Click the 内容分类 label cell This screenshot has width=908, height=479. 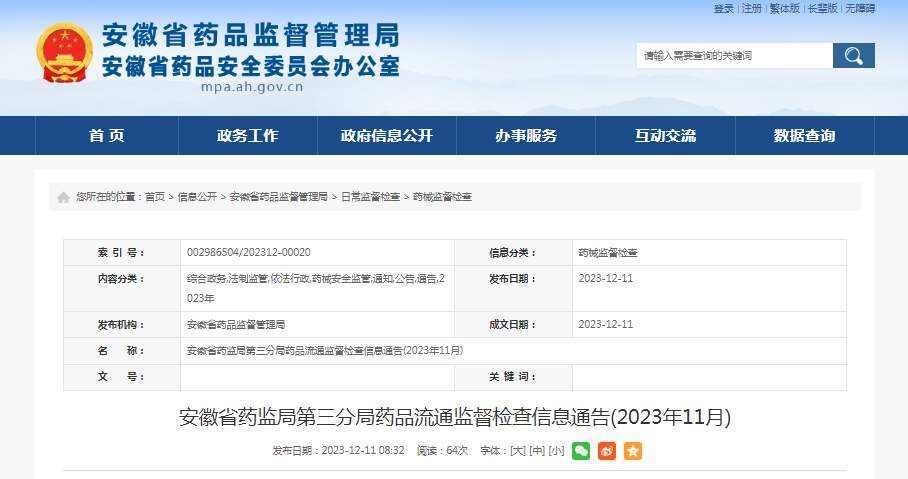point(122,288)
